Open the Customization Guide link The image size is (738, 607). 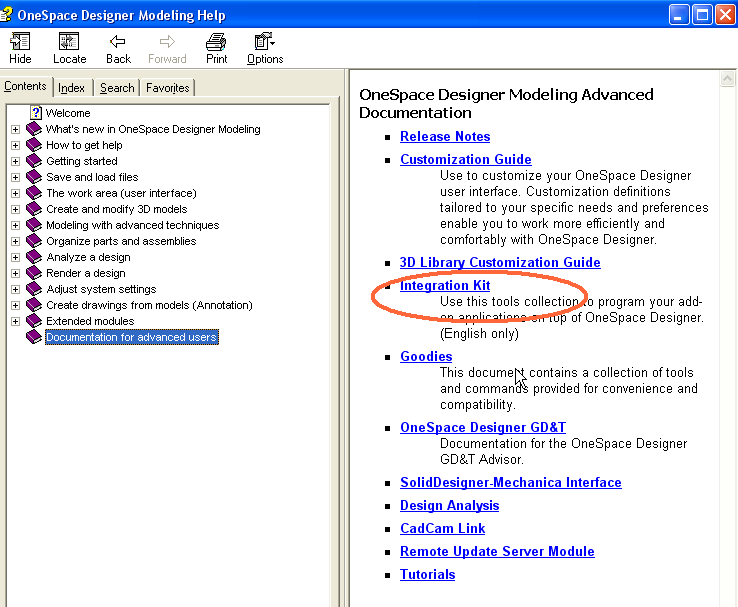pos(465,160)
